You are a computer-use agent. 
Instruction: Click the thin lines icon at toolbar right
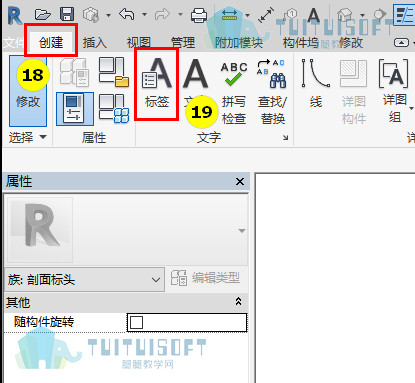(x=404, y=15)
